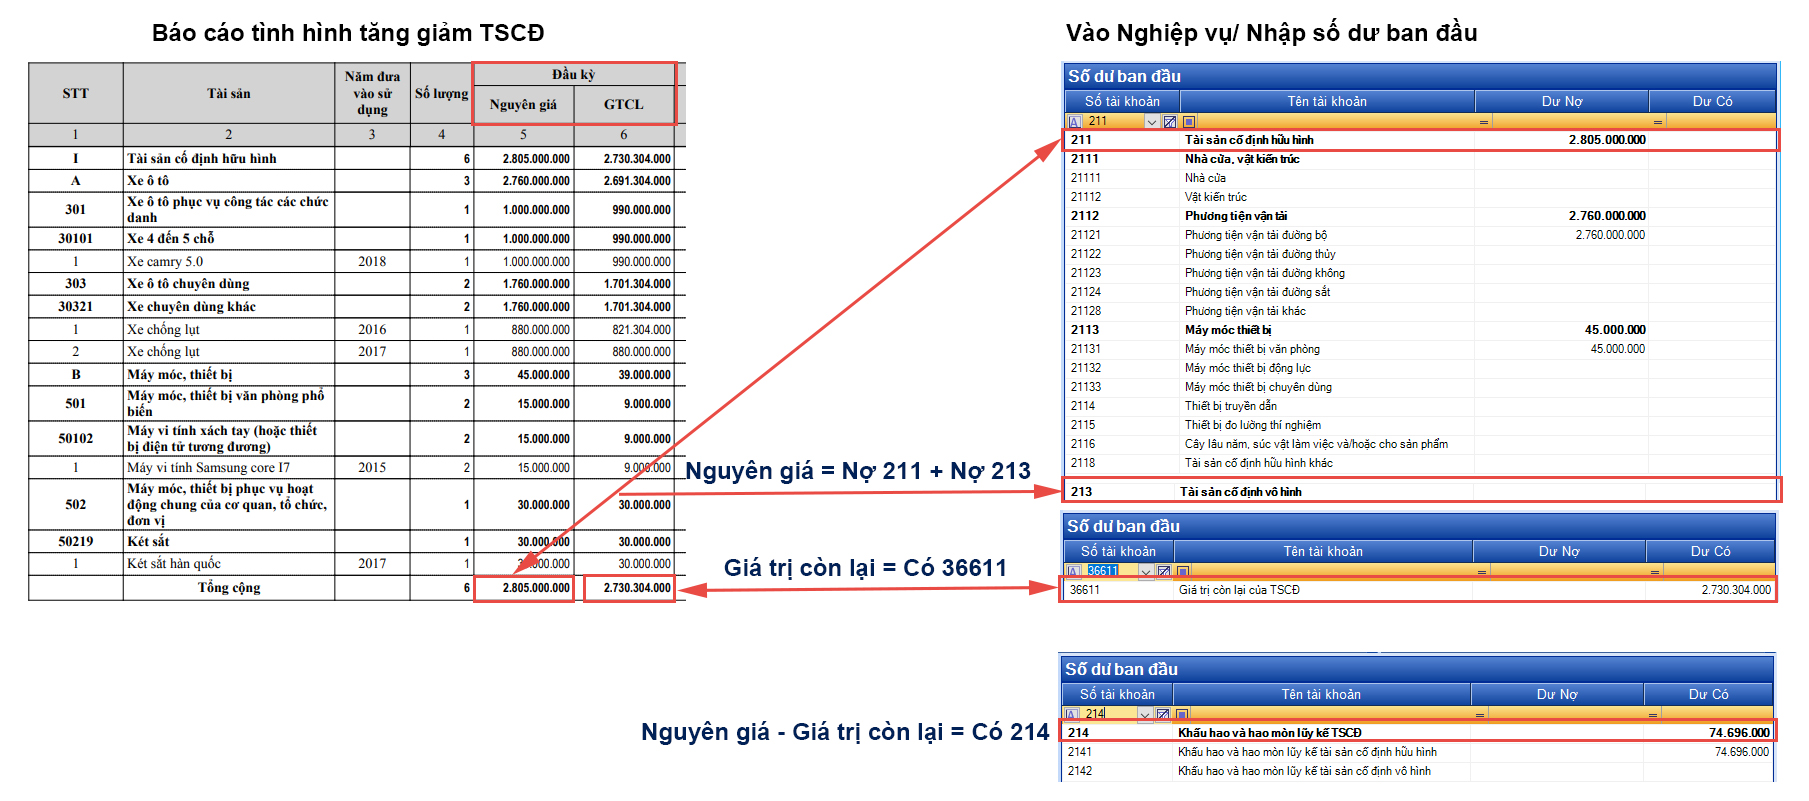Open the 214 account filter dropdown arrow
The width and height of the screenshot is (1809, 801).
pos(1145,714)
